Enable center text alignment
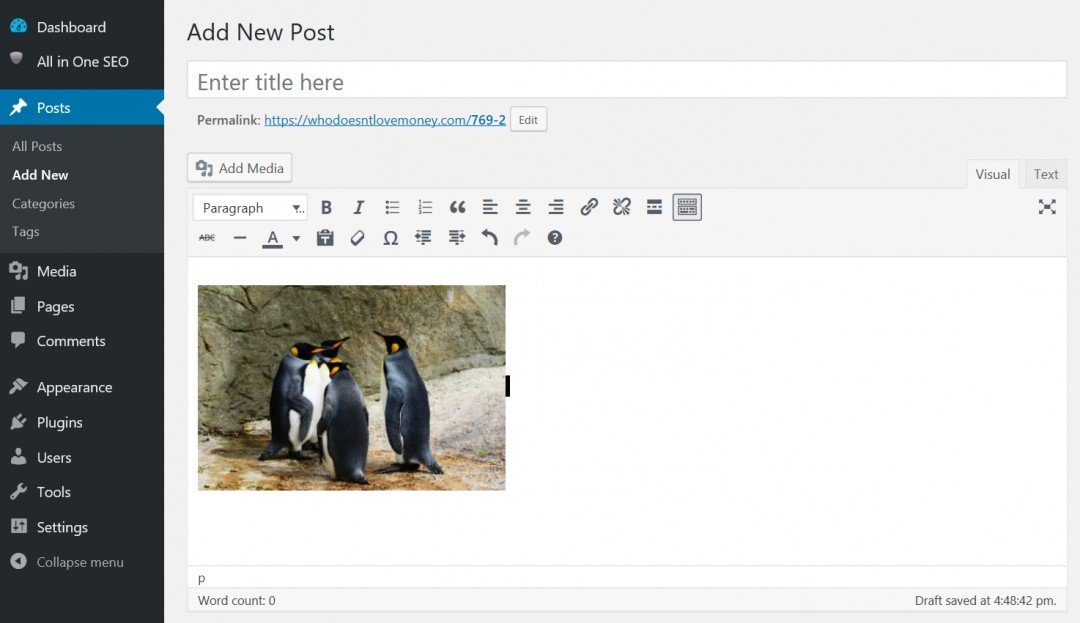The height and width of the screenshot is (623, 1080). point(522,207)
